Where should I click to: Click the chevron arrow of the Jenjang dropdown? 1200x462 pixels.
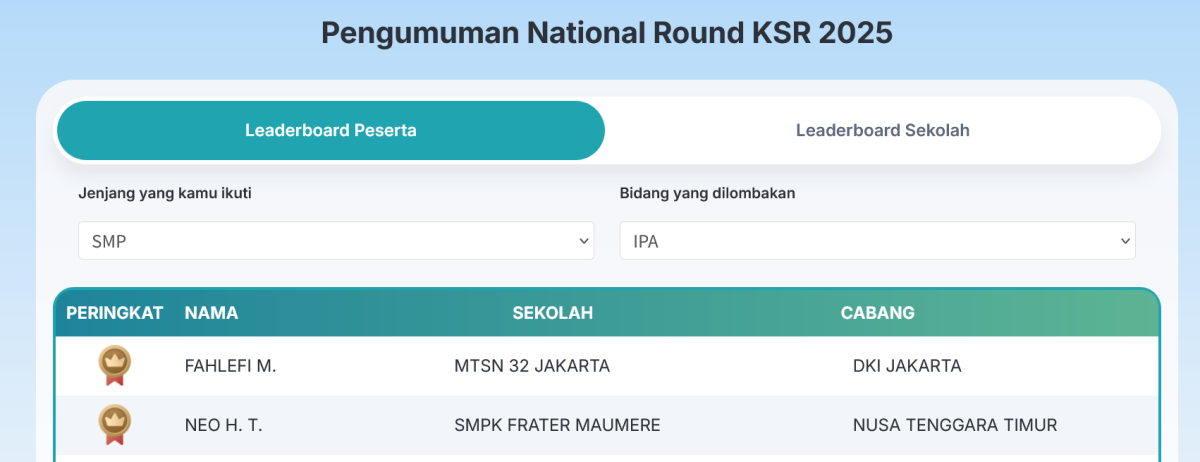click(x=584, y=241)
